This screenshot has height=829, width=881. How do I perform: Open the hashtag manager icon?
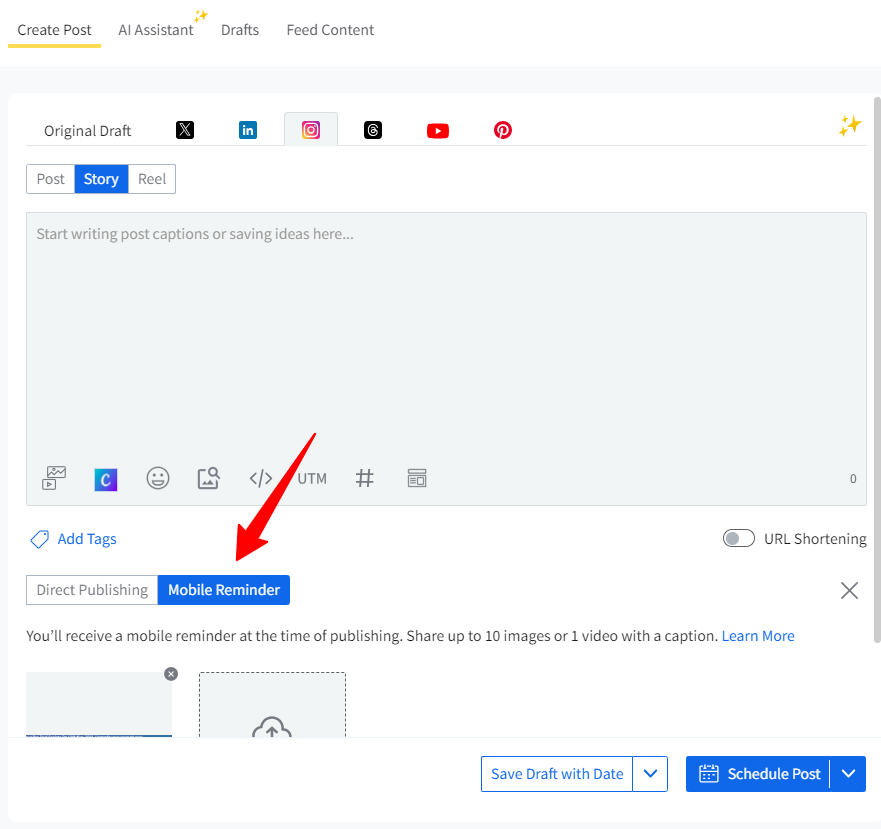click(x=365, y=478)
